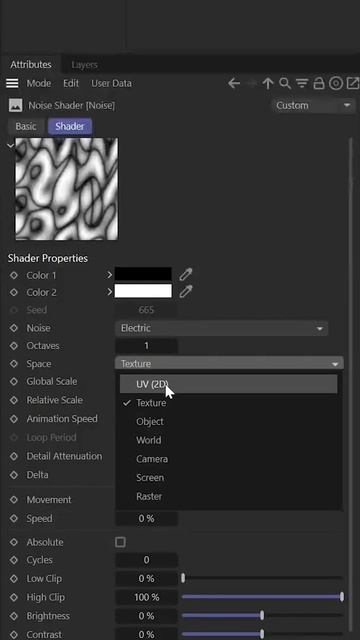Toggle keyframe diamond for Detail Attenuation
Viewport: 360px width, 640px height.
click(x=14, y=456)
